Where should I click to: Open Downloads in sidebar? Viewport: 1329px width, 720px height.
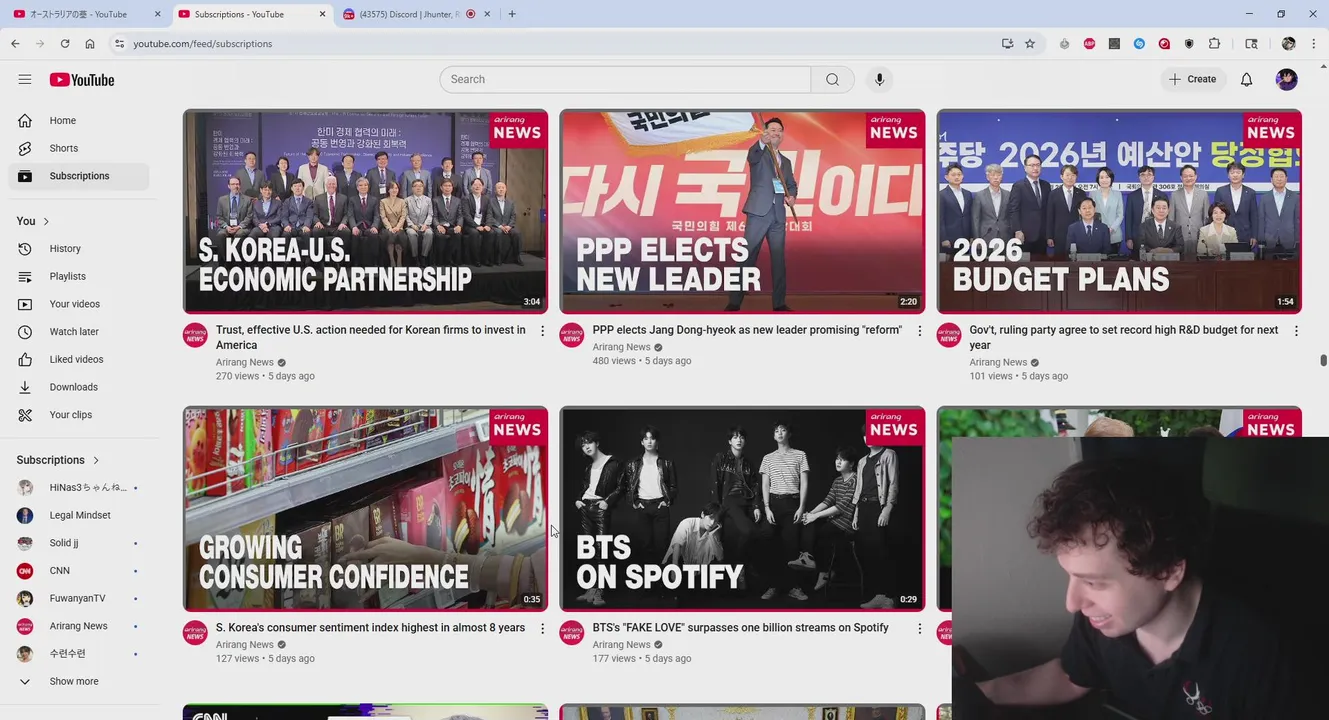click(79, 387)
